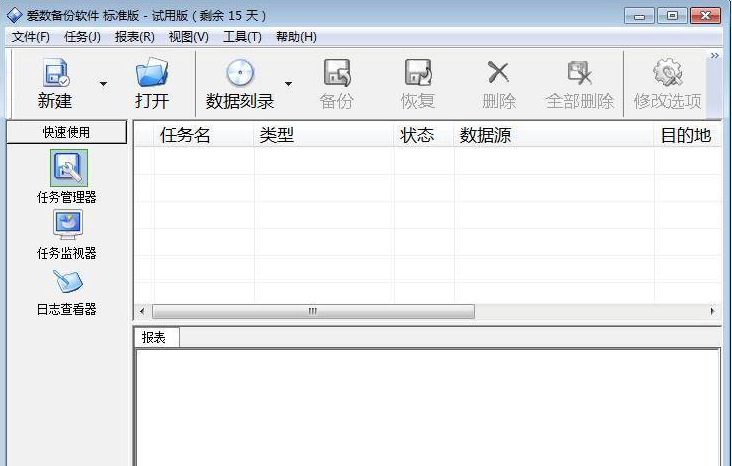Select the 任务管理器 sidebar icon
The width and height of the screenshot is (732, 466).
coord(69,168)
